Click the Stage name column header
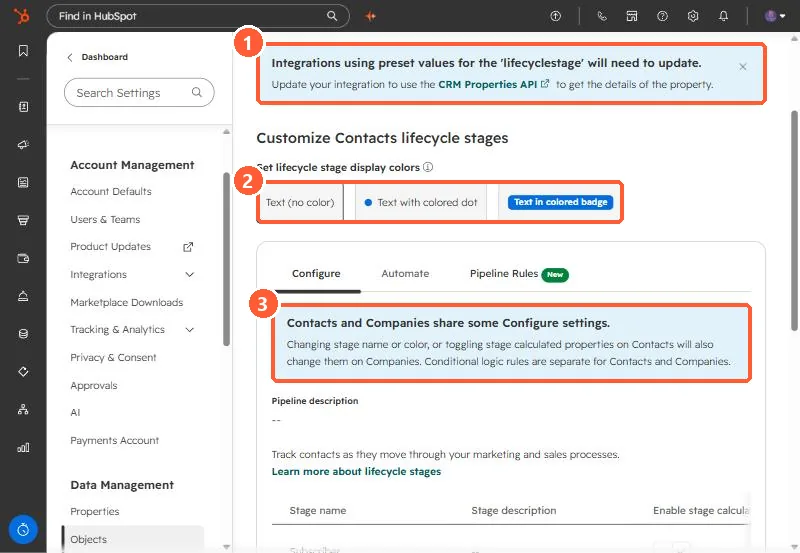The image size is (800, 553). [x=318, y=511]
